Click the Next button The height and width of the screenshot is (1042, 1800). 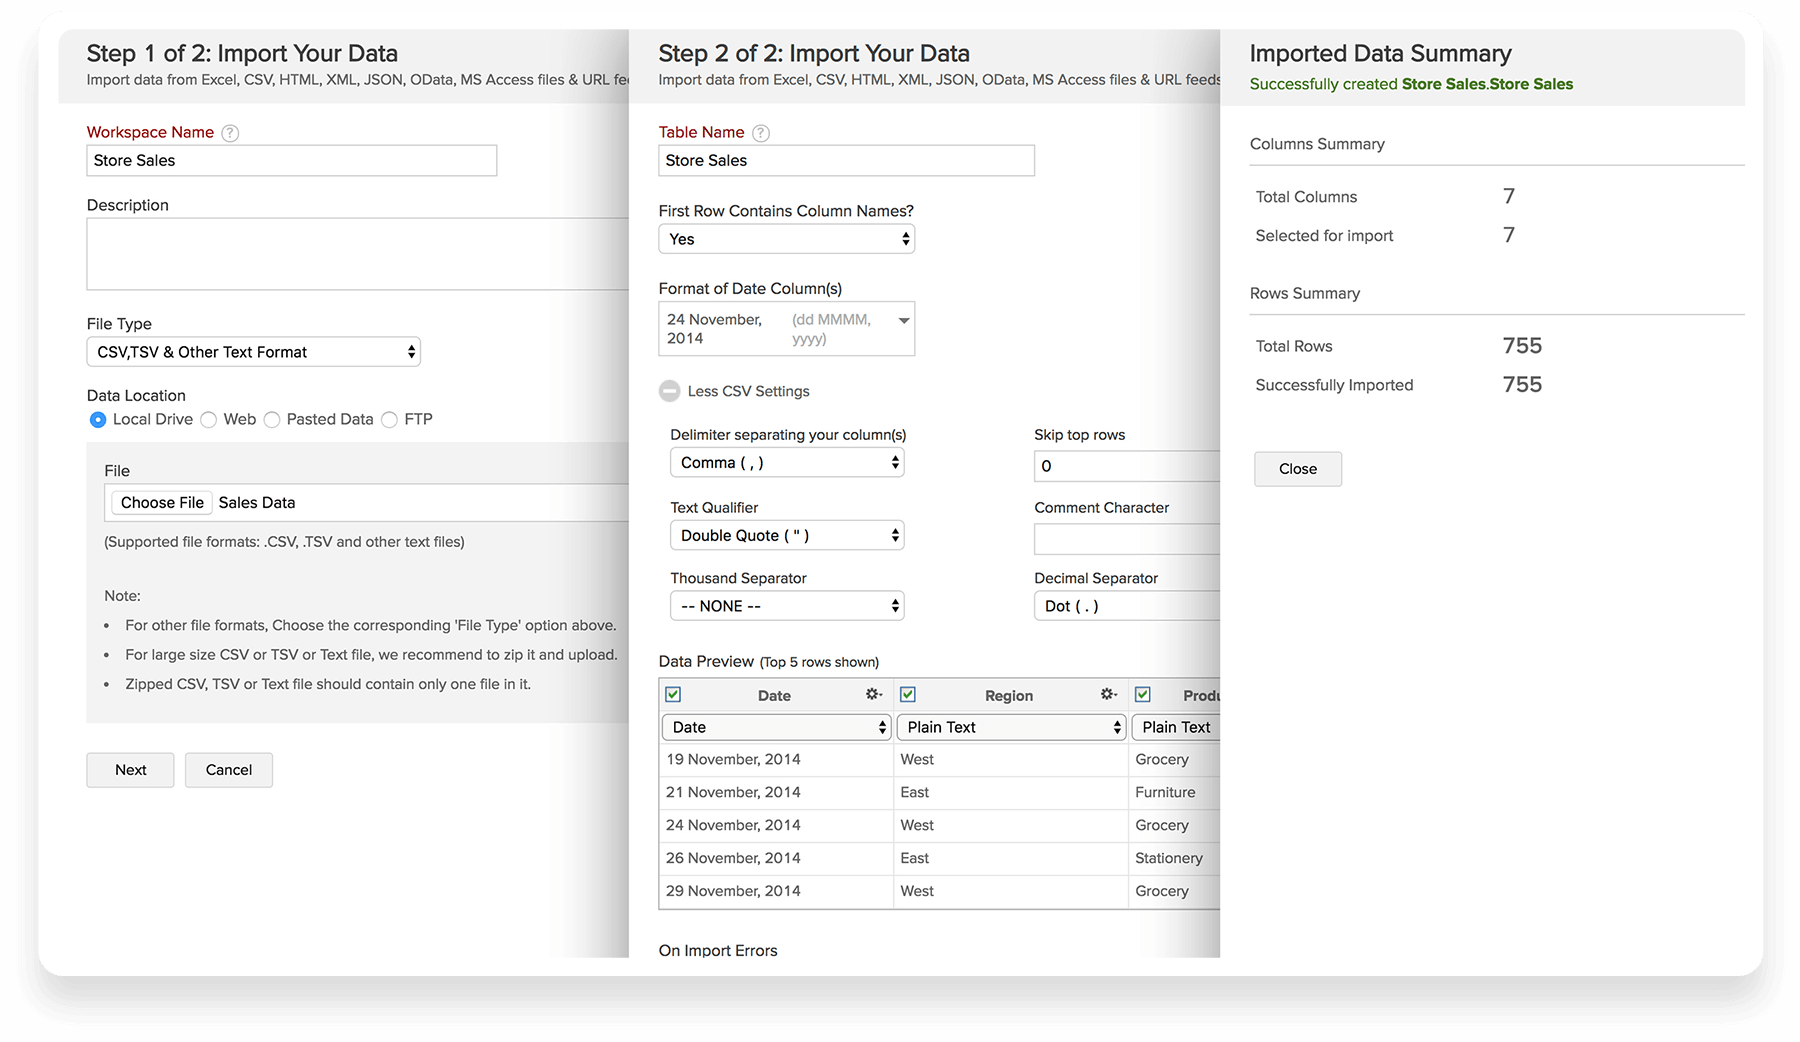click(x=130, y=770)
